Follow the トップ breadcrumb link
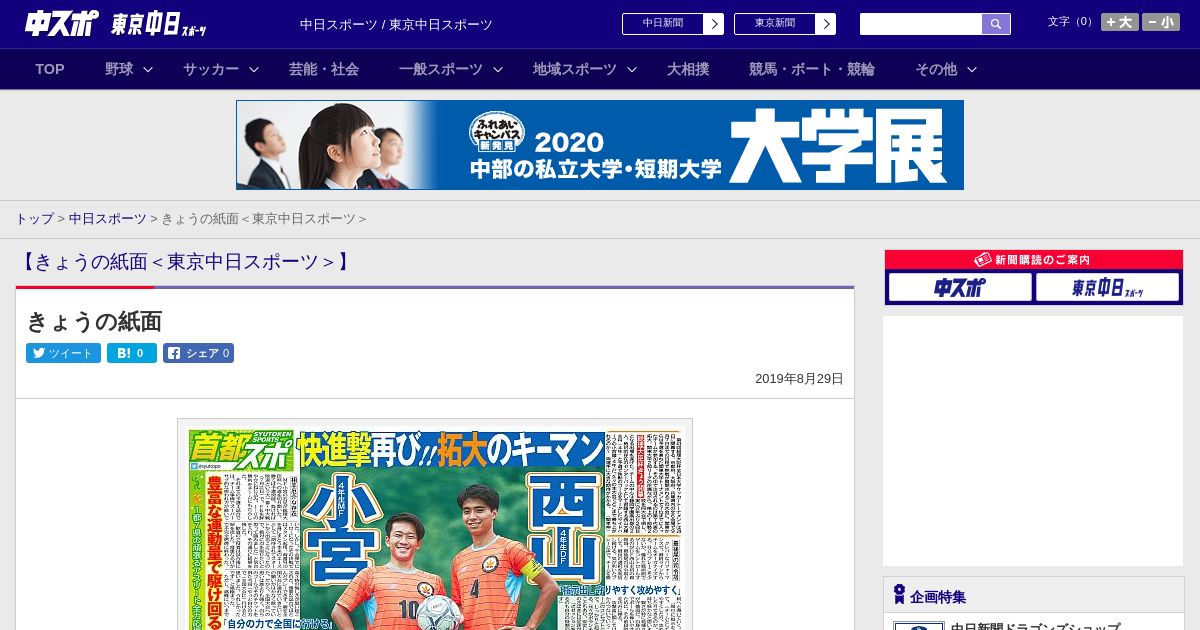The width and height of the screenshot is (1200, 630). click(34, 218)
